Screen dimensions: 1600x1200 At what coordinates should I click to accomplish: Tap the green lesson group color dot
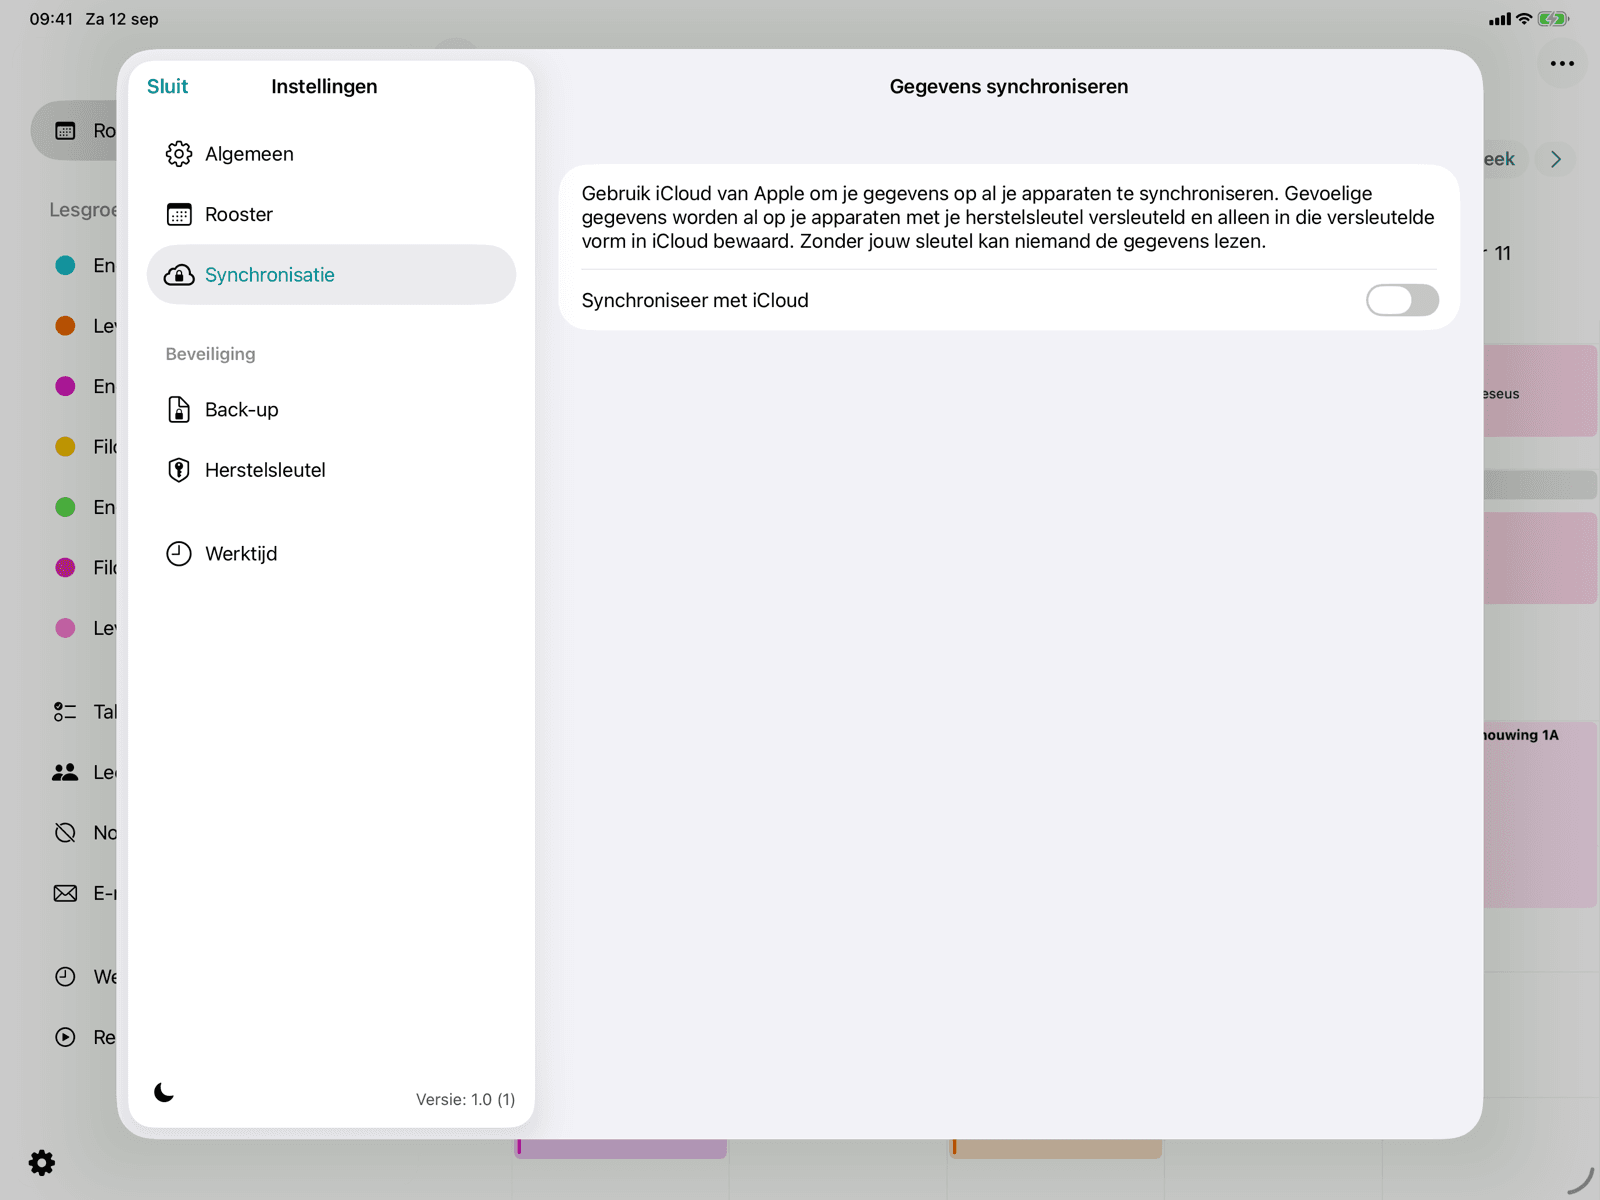pos(65,507)
